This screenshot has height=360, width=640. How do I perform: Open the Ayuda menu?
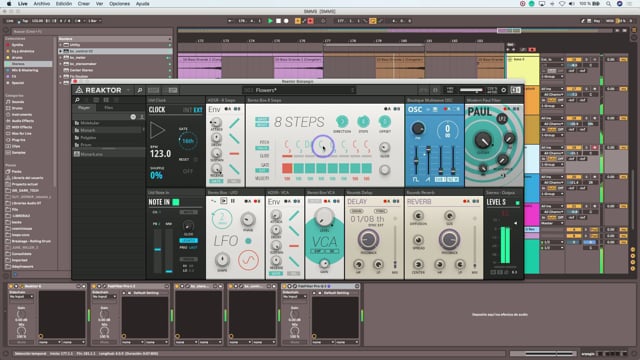(142, 4)
